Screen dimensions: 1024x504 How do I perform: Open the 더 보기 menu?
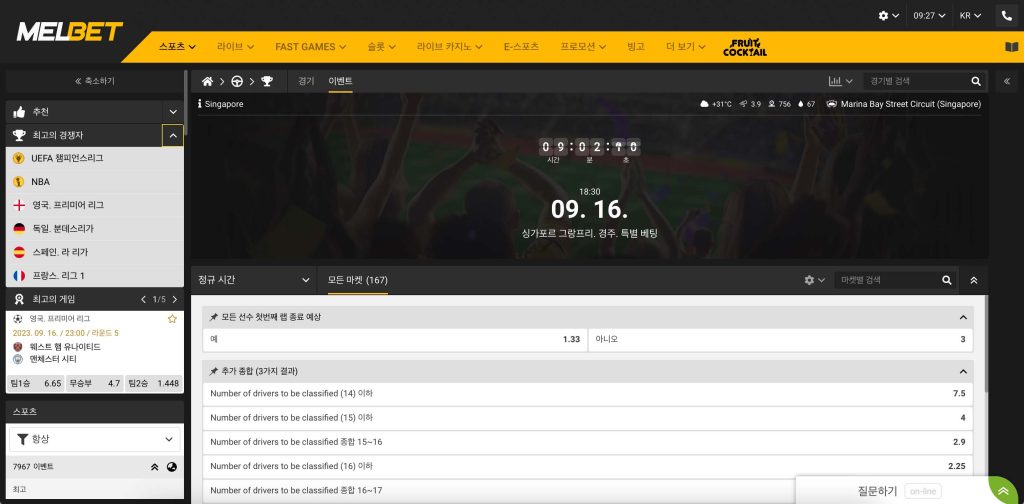(686, 47)
